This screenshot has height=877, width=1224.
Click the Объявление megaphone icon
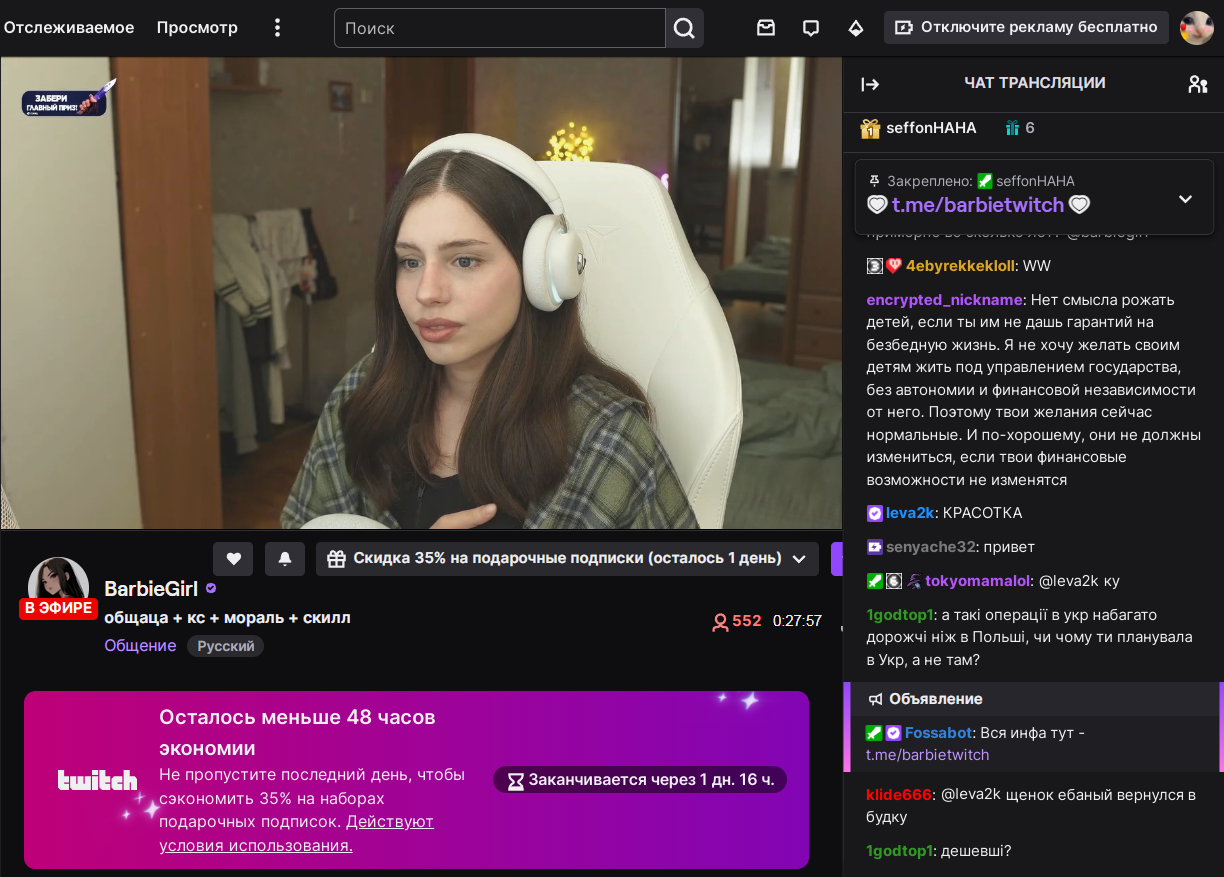[875, 699]
